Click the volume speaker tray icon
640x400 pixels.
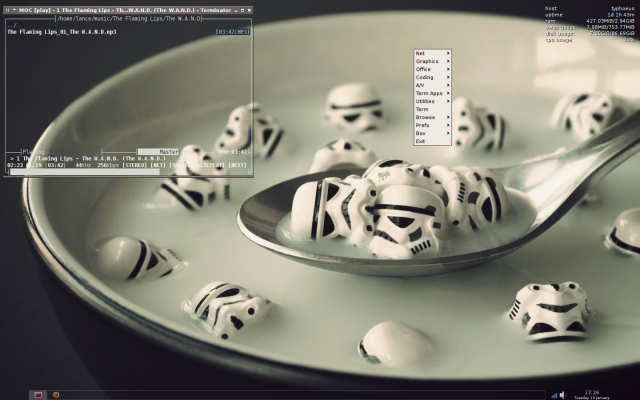point(563,395)
